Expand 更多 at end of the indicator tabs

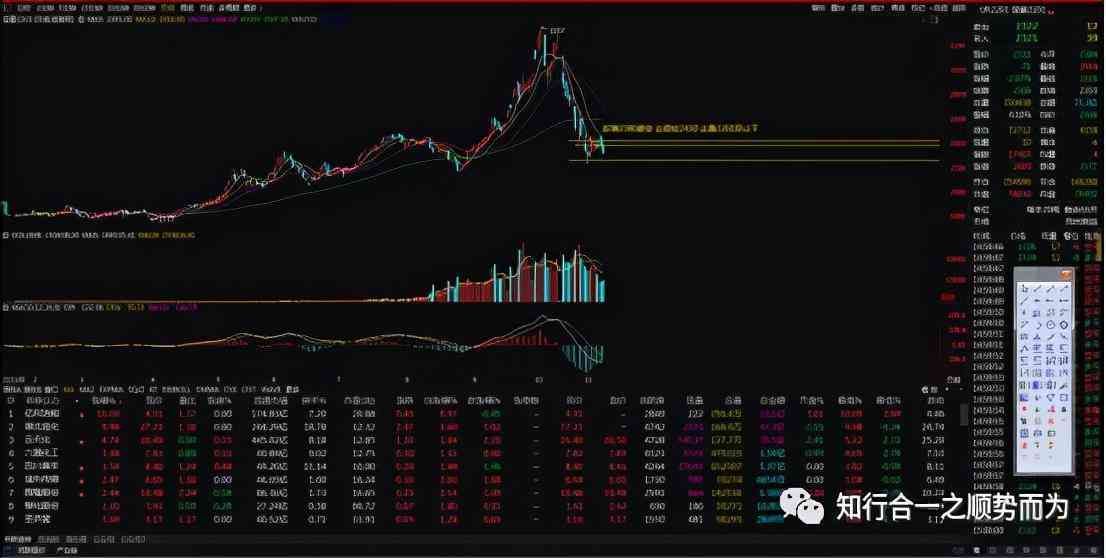292,389
